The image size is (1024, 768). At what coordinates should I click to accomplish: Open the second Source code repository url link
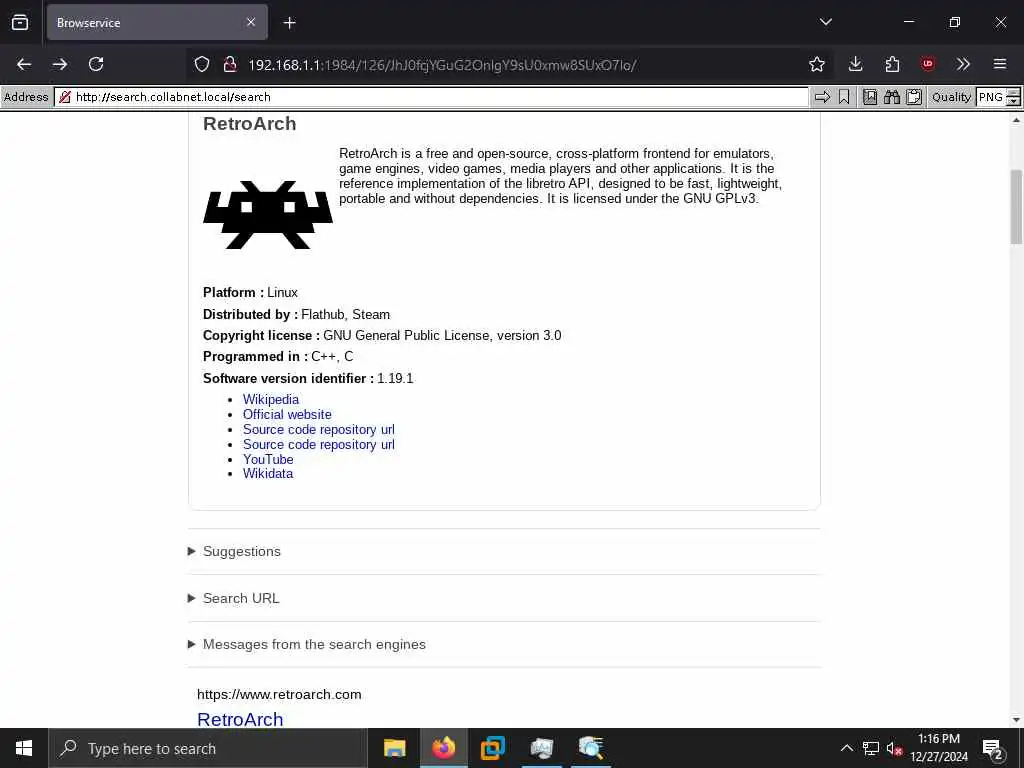click(319, 444)
